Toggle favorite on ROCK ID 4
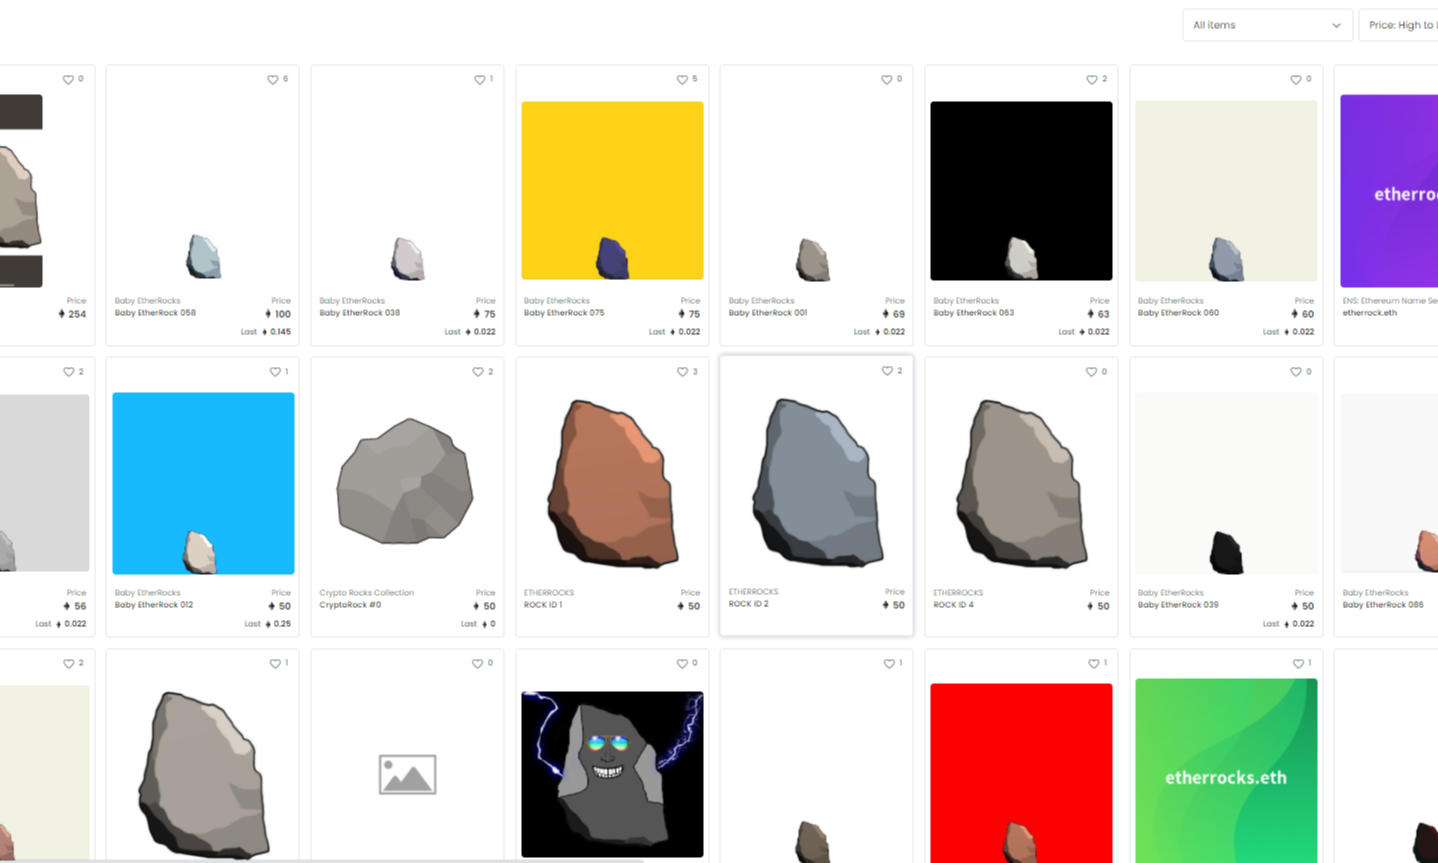 coord(1091,372)
